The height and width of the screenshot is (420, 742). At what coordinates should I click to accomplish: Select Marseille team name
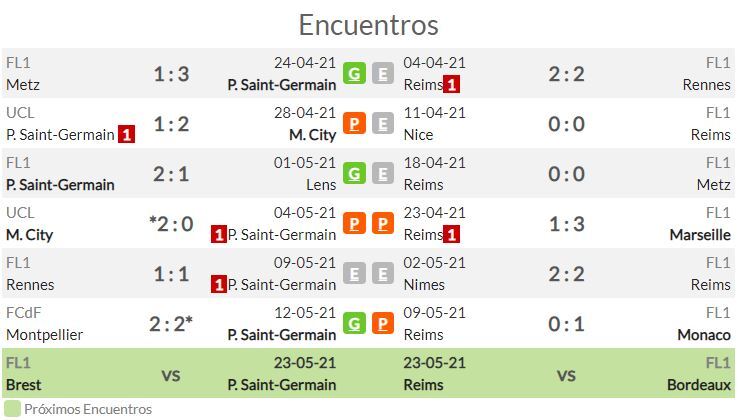point(700,235)
